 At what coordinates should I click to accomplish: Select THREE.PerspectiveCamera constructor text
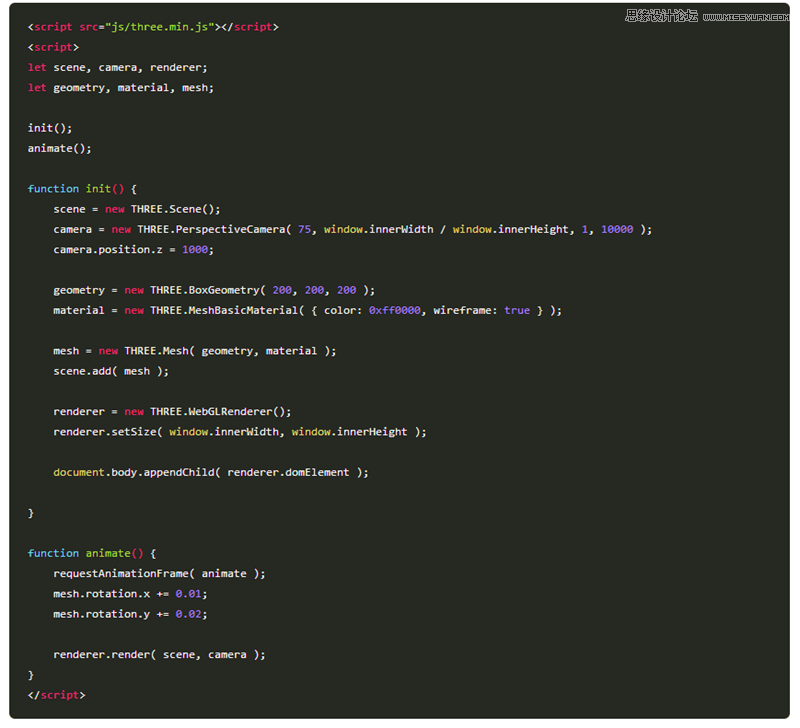pyautogui.click(x=210, y=229)
